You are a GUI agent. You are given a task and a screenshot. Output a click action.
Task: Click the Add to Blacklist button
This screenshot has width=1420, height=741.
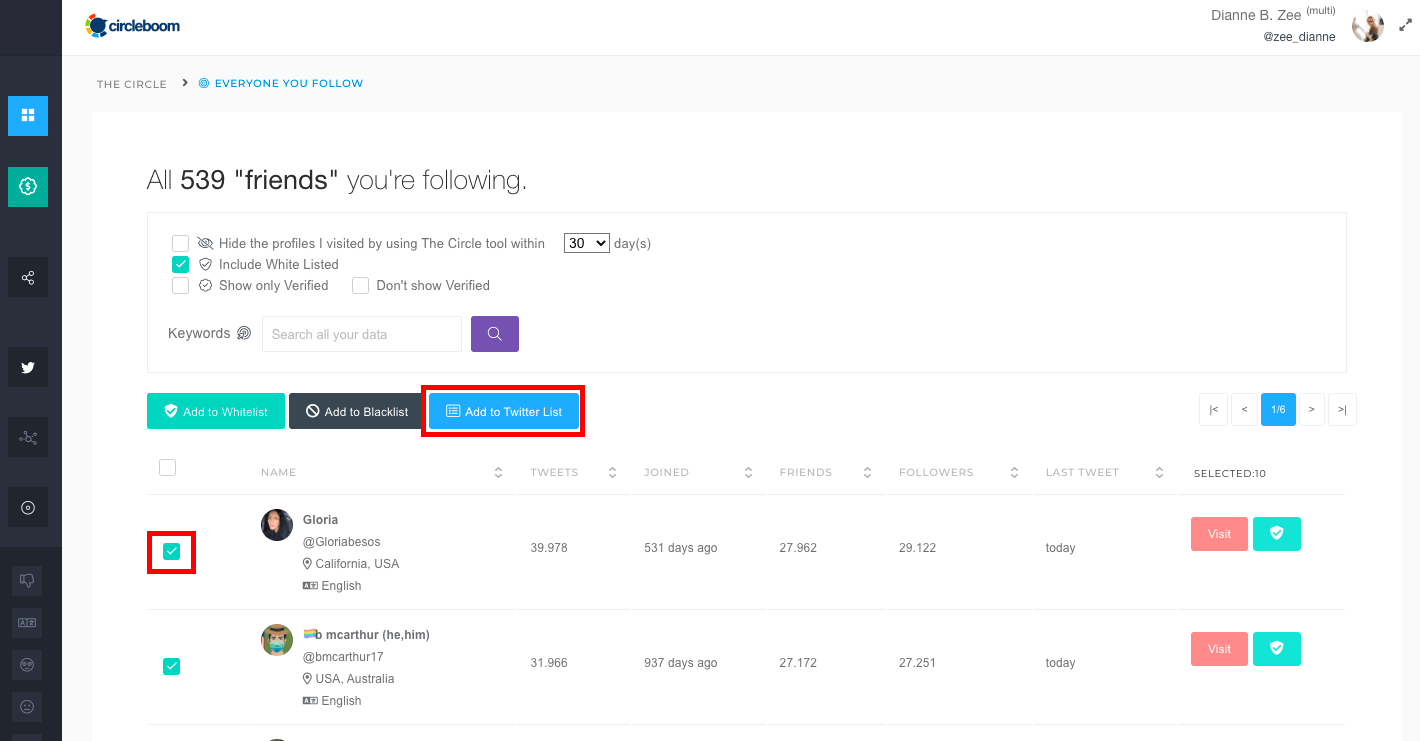pyautogui.click(x=356, y=411)
